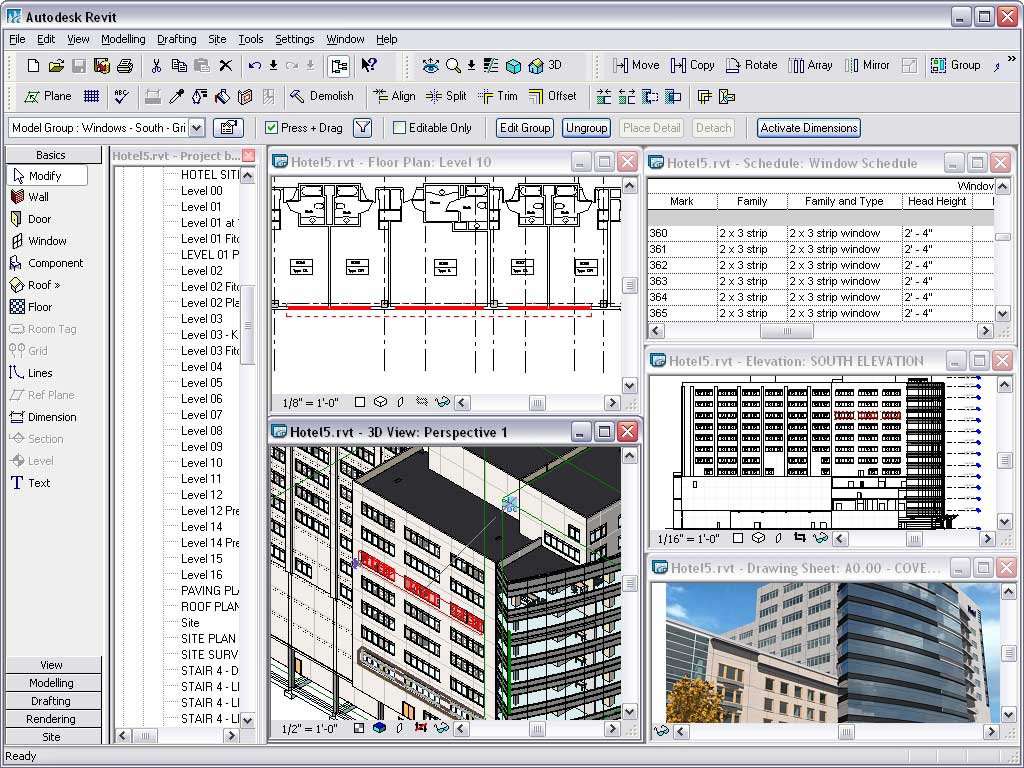Cut selection with the scissors icon
Screen dimensions: 1024x768
(x=156, y=65)
